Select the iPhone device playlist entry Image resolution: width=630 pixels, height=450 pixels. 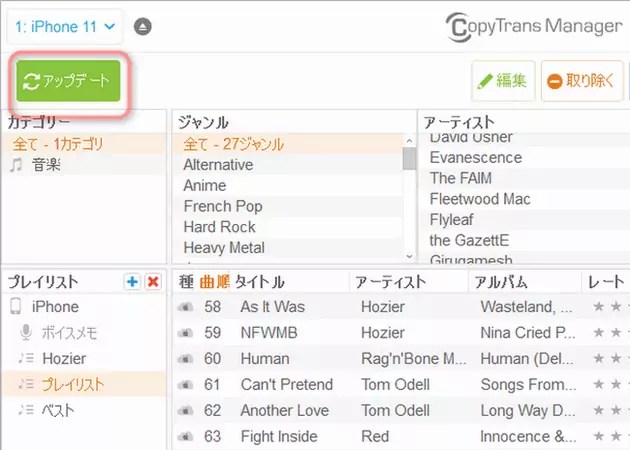(84, 307)
